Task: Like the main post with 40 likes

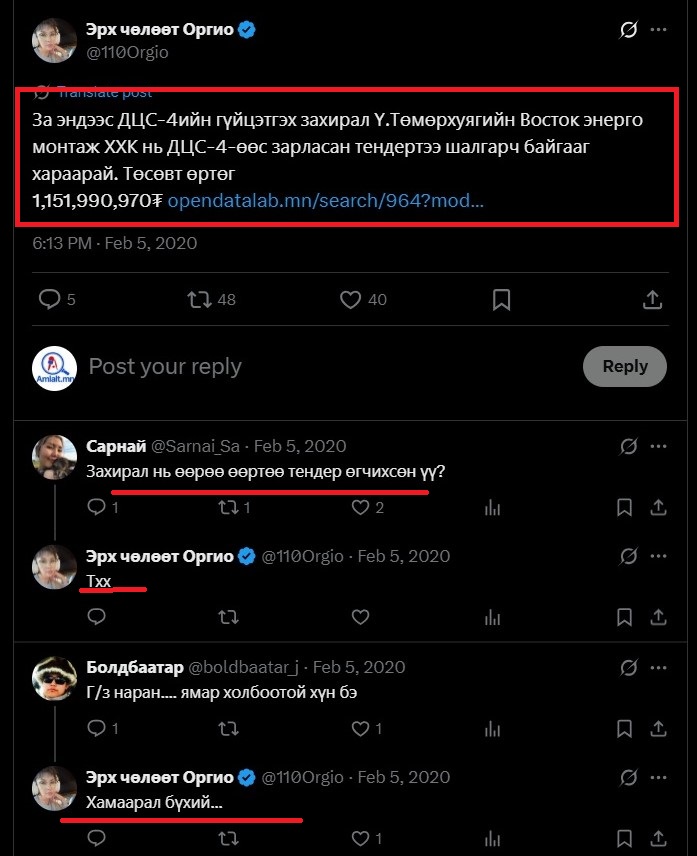Action: click(x=350, y=299)
